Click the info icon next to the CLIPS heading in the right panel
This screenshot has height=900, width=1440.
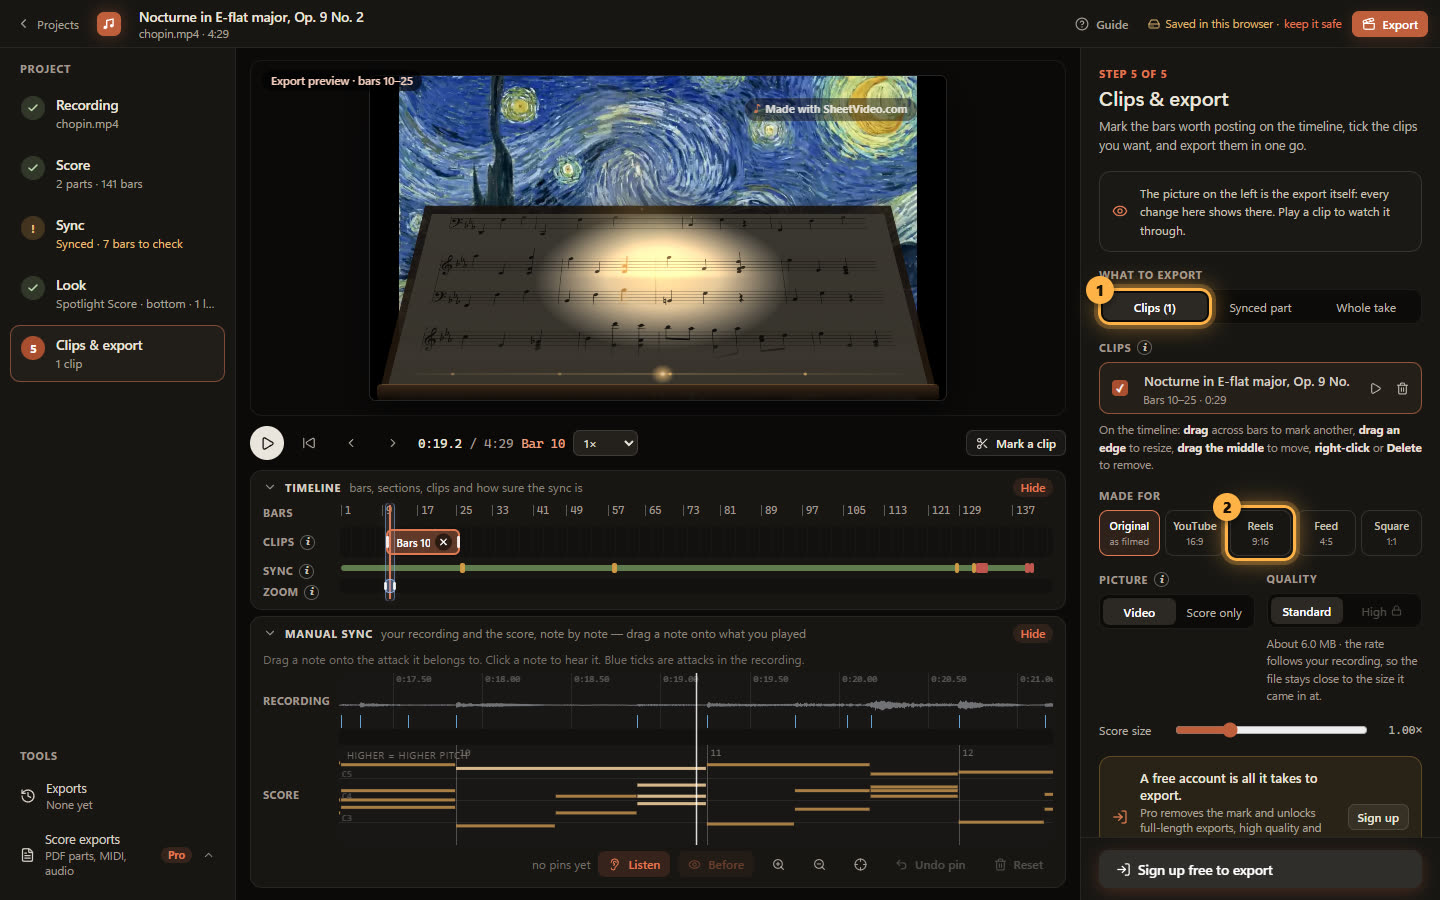coord(1145,348)
